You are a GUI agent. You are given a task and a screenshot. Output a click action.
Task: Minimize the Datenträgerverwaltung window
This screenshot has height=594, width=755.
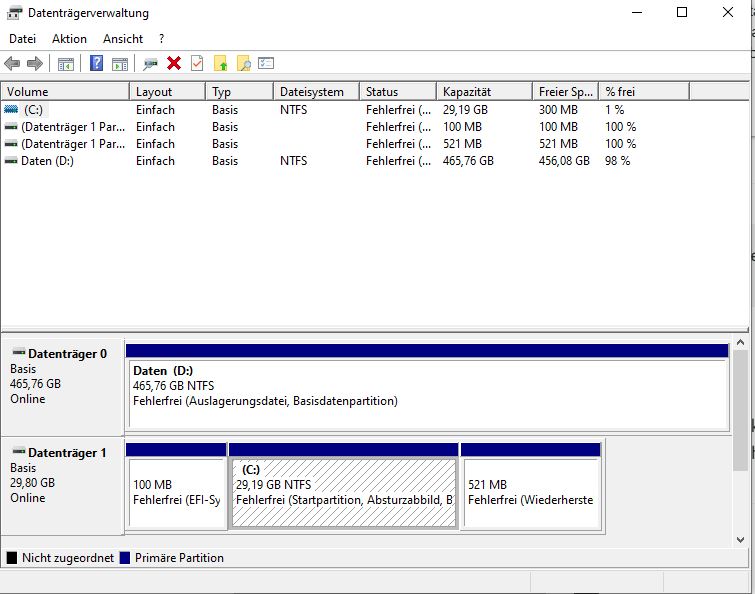(x=637, y=13)
